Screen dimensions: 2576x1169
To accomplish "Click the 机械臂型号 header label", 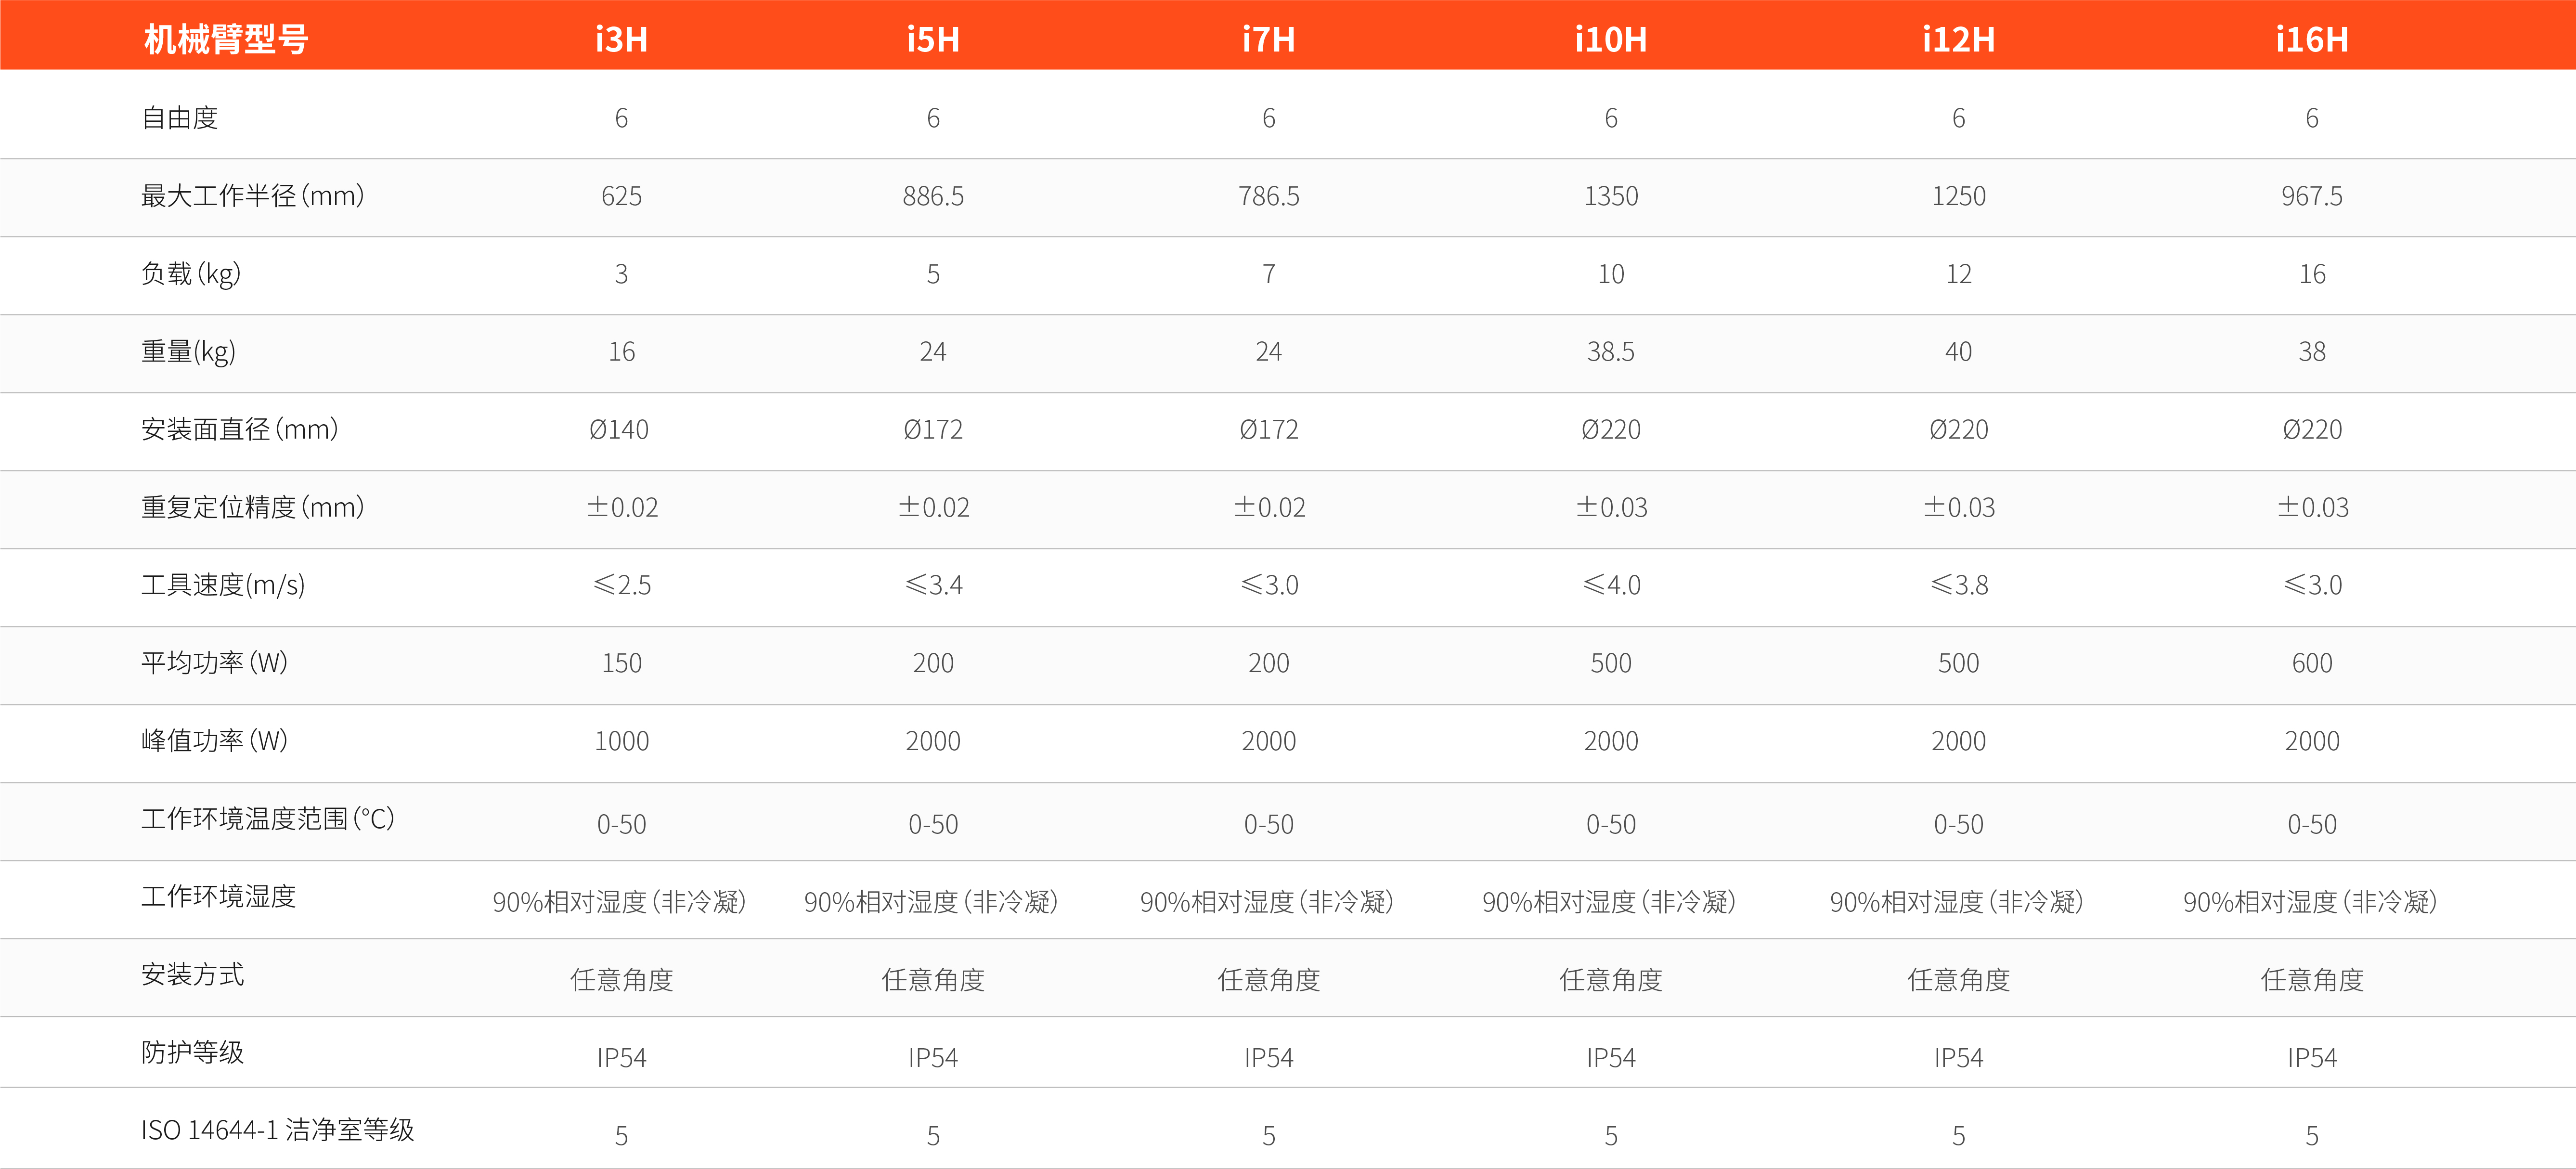I will point(226,39).
